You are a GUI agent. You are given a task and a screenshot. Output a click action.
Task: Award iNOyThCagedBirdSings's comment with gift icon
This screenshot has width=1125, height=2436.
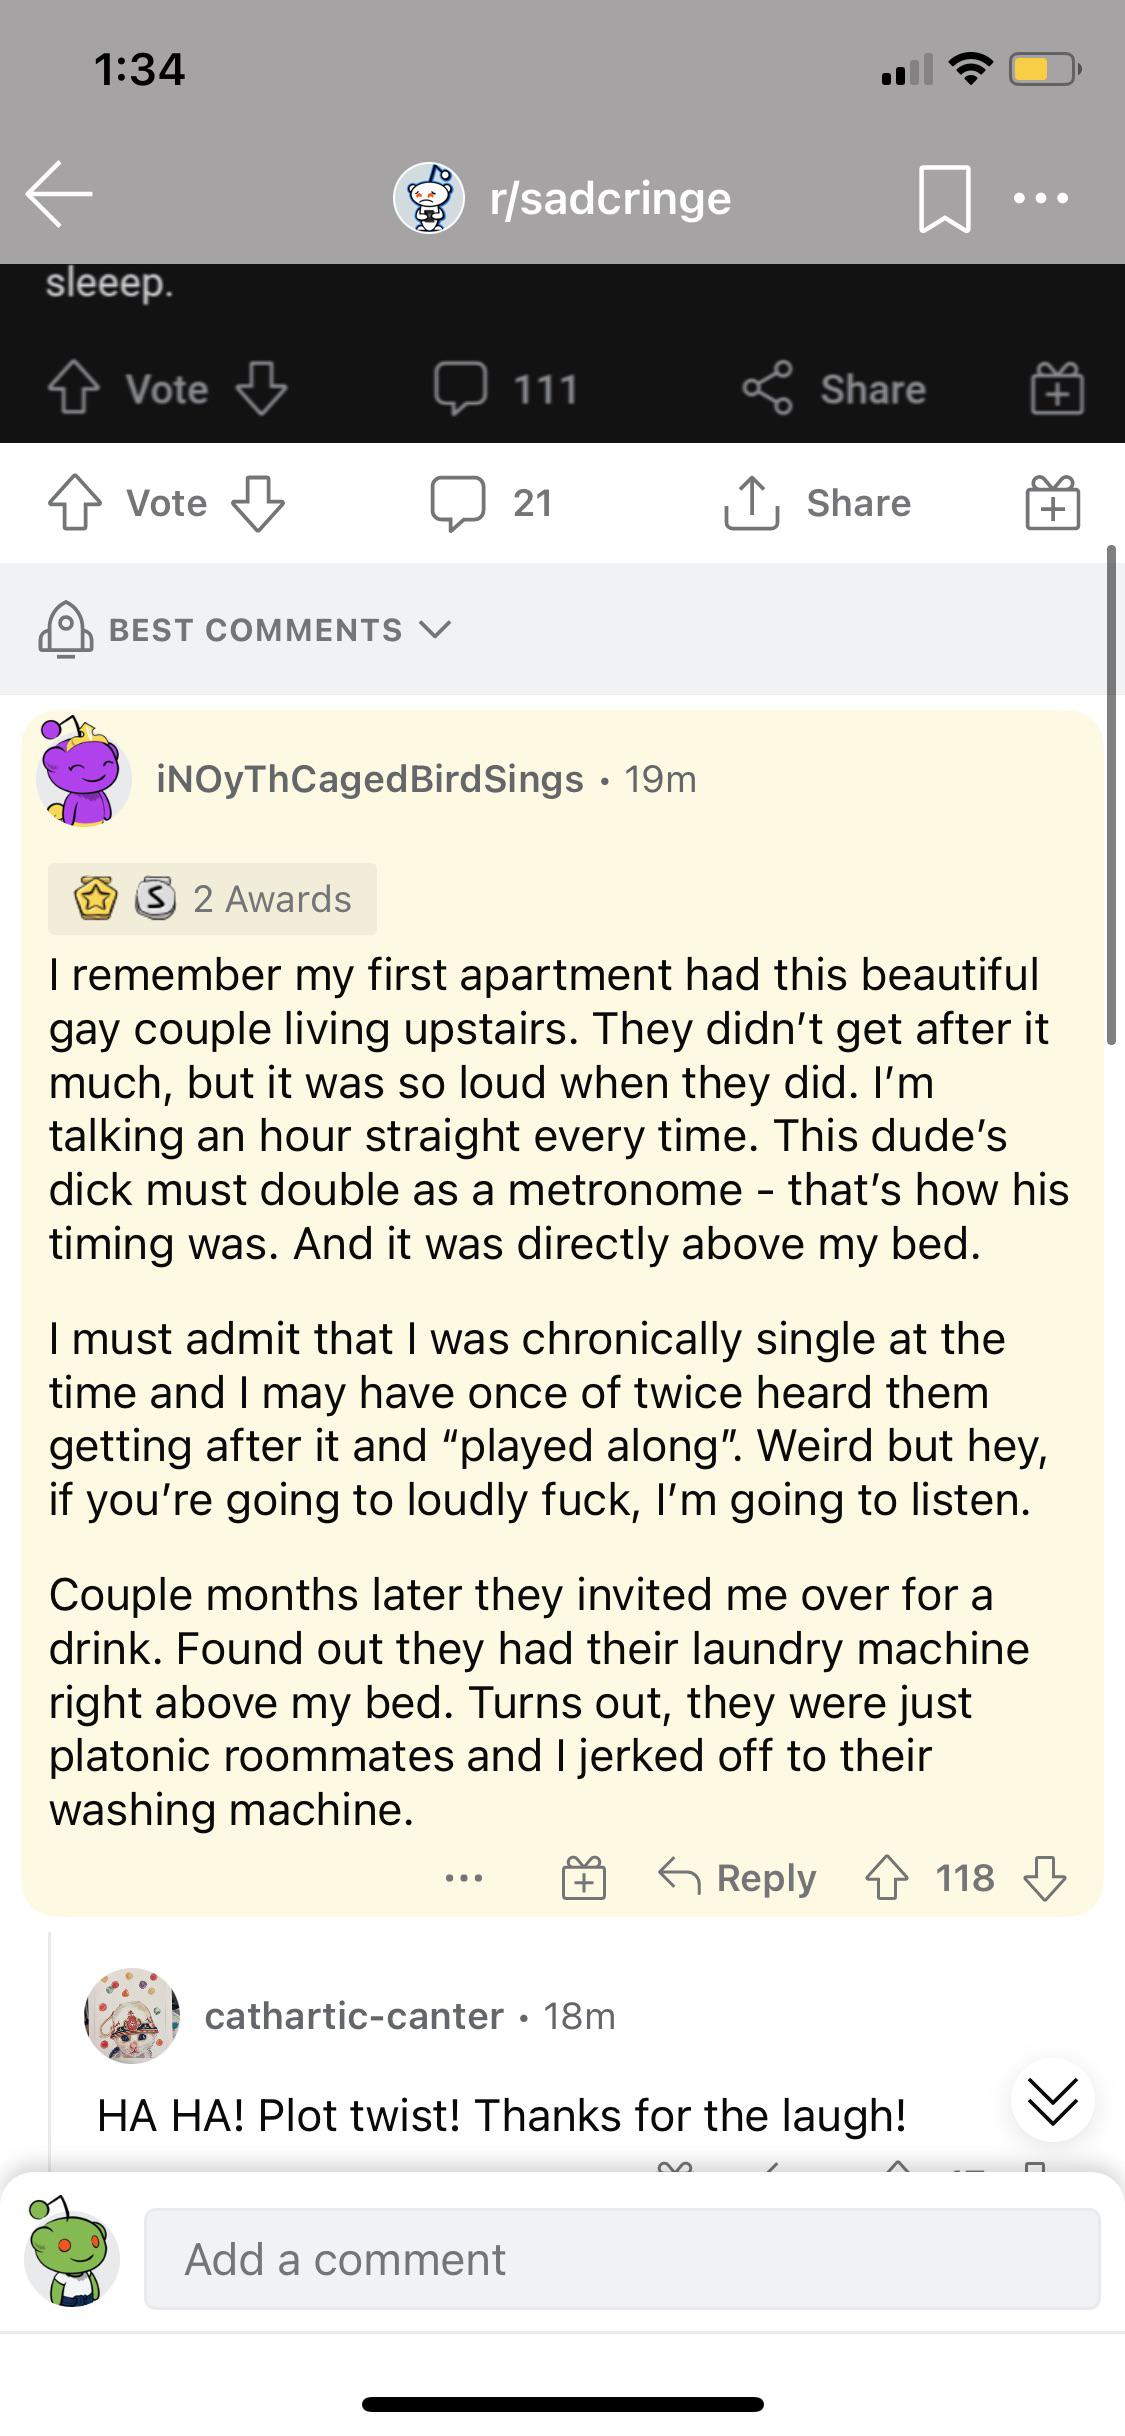(584, 1877)
